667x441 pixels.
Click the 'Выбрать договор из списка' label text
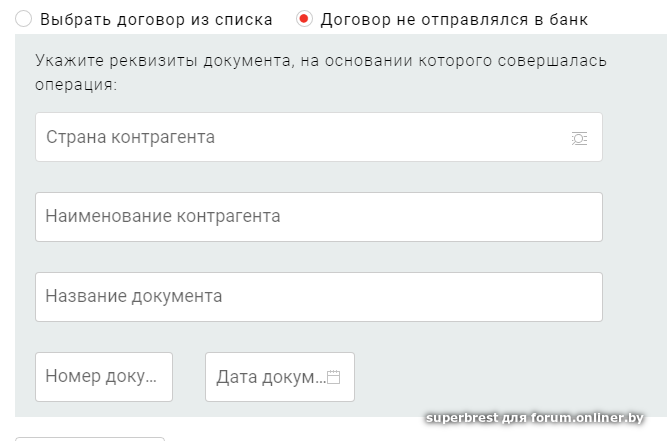pyautogui.click(x=156, y=19)
